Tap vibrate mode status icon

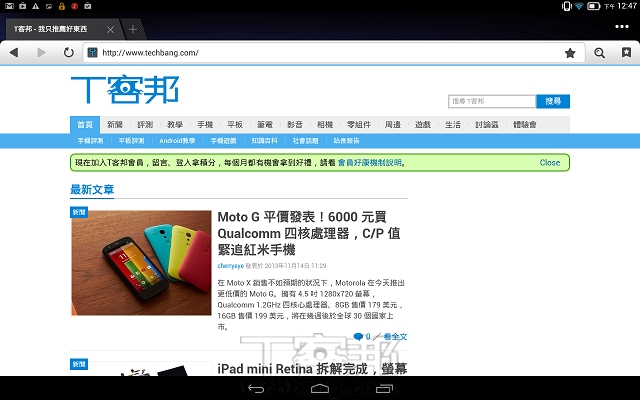tap(566, 6)
